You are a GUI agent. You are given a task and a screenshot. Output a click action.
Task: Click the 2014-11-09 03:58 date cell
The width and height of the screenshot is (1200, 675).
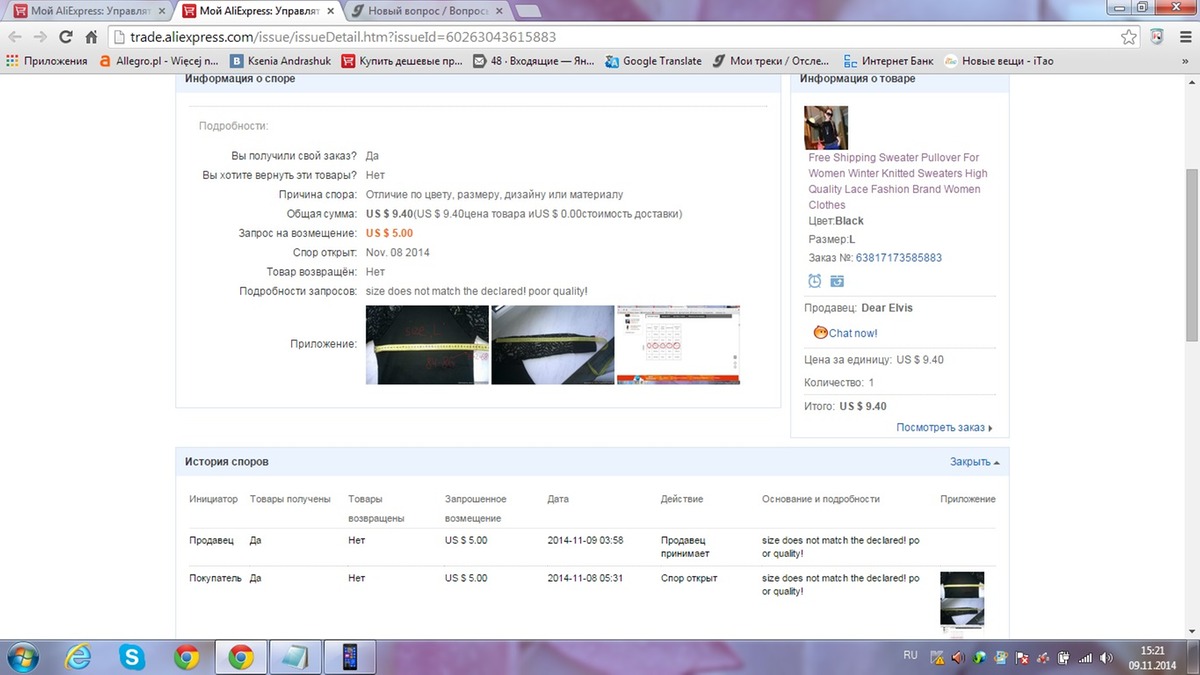click(586, 540)
